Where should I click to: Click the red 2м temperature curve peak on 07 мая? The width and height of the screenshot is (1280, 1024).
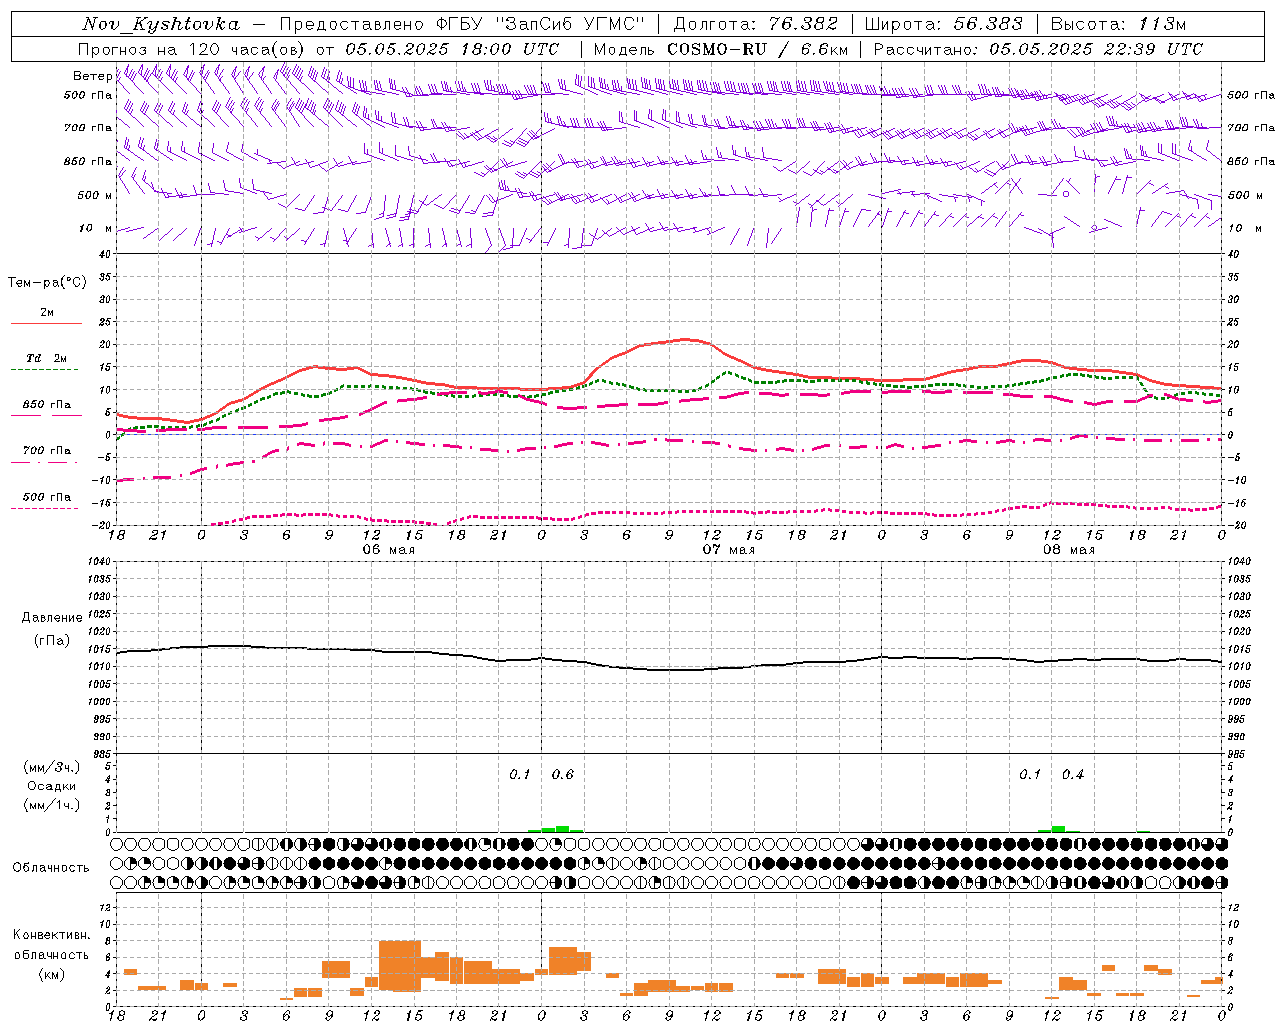tap(686, 339)
